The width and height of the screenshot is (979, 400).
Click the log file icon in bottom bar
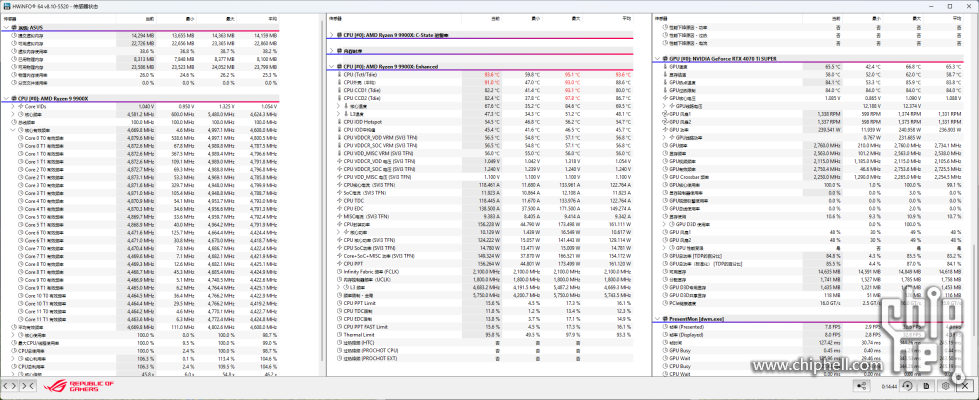[927, 386]
